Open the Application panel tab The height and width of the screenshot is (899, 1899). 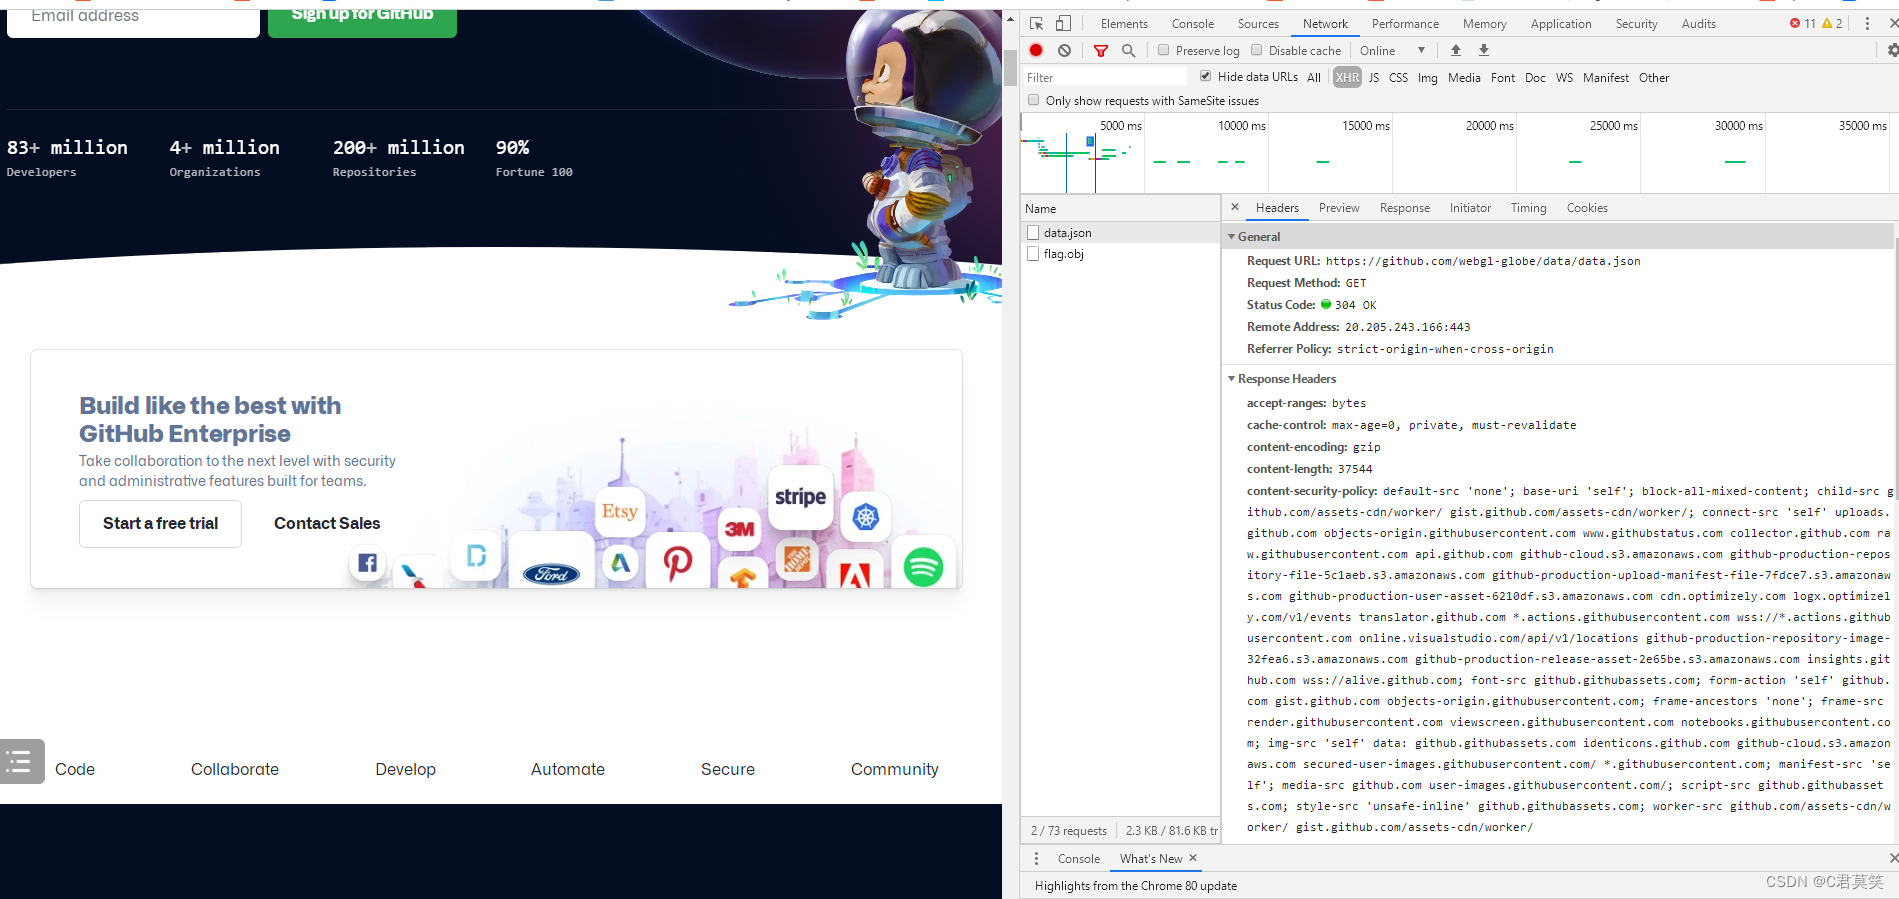click(x=1560, y=23)
